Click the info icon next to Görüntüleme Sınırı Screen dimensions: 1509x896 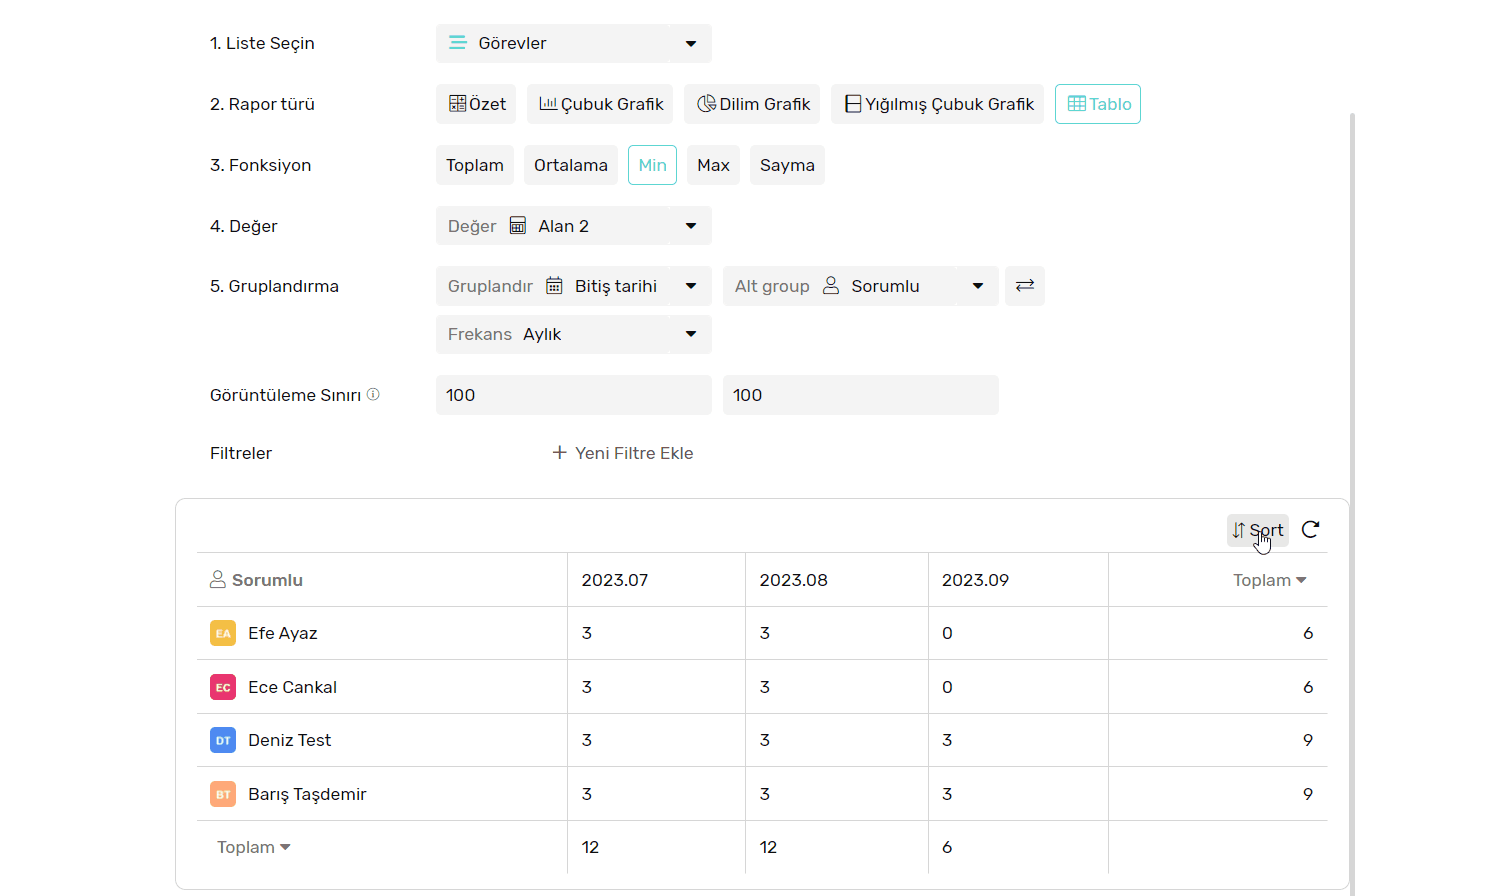click(373, 394)
